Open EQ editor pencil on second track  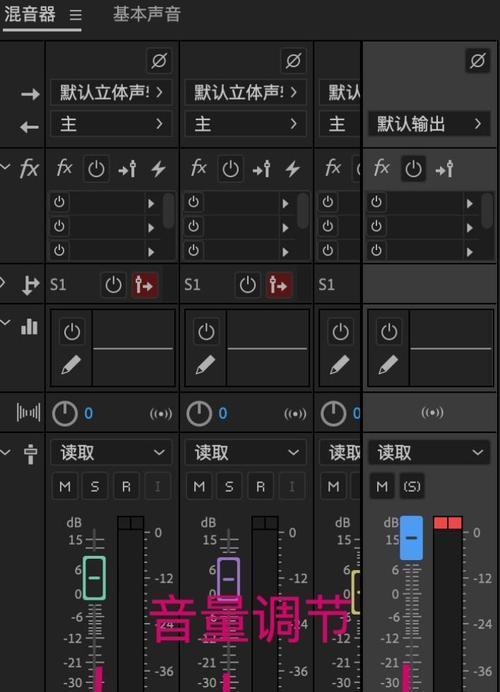205,365
